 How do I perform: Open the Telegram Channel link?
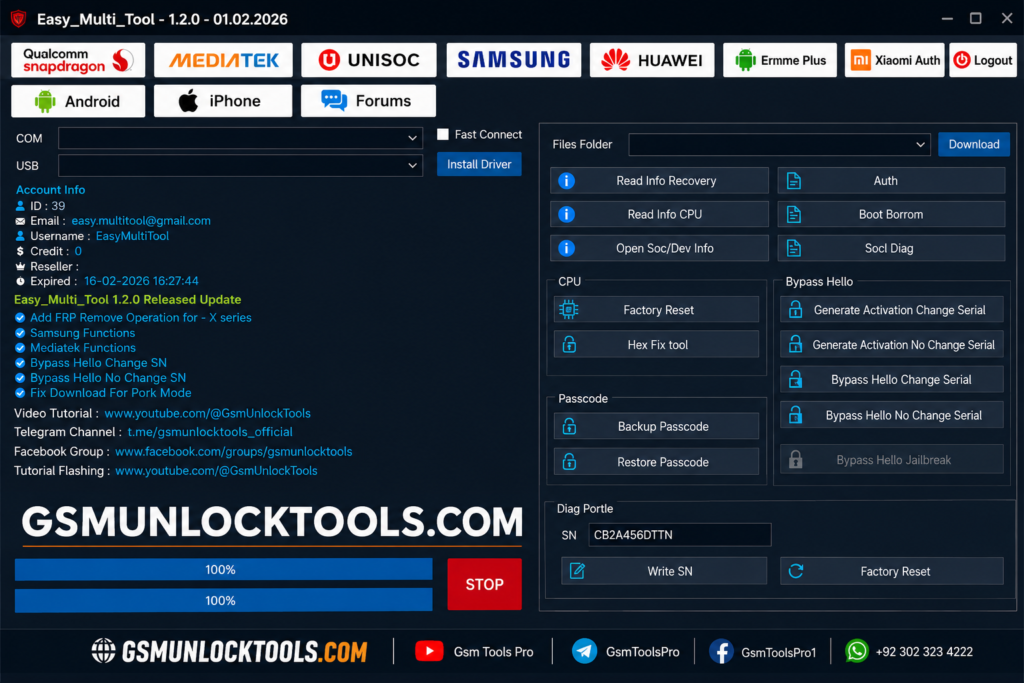210,432
